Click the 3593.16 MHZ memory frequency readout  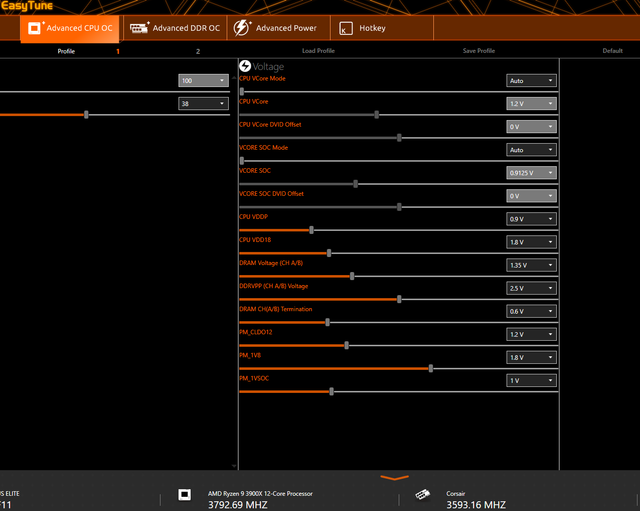pos(476,505)
